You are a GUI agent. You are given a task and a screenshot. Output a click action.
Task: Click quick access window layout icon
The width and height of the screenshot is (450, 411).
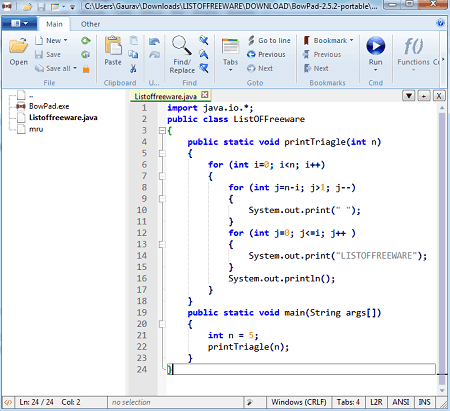55,6
